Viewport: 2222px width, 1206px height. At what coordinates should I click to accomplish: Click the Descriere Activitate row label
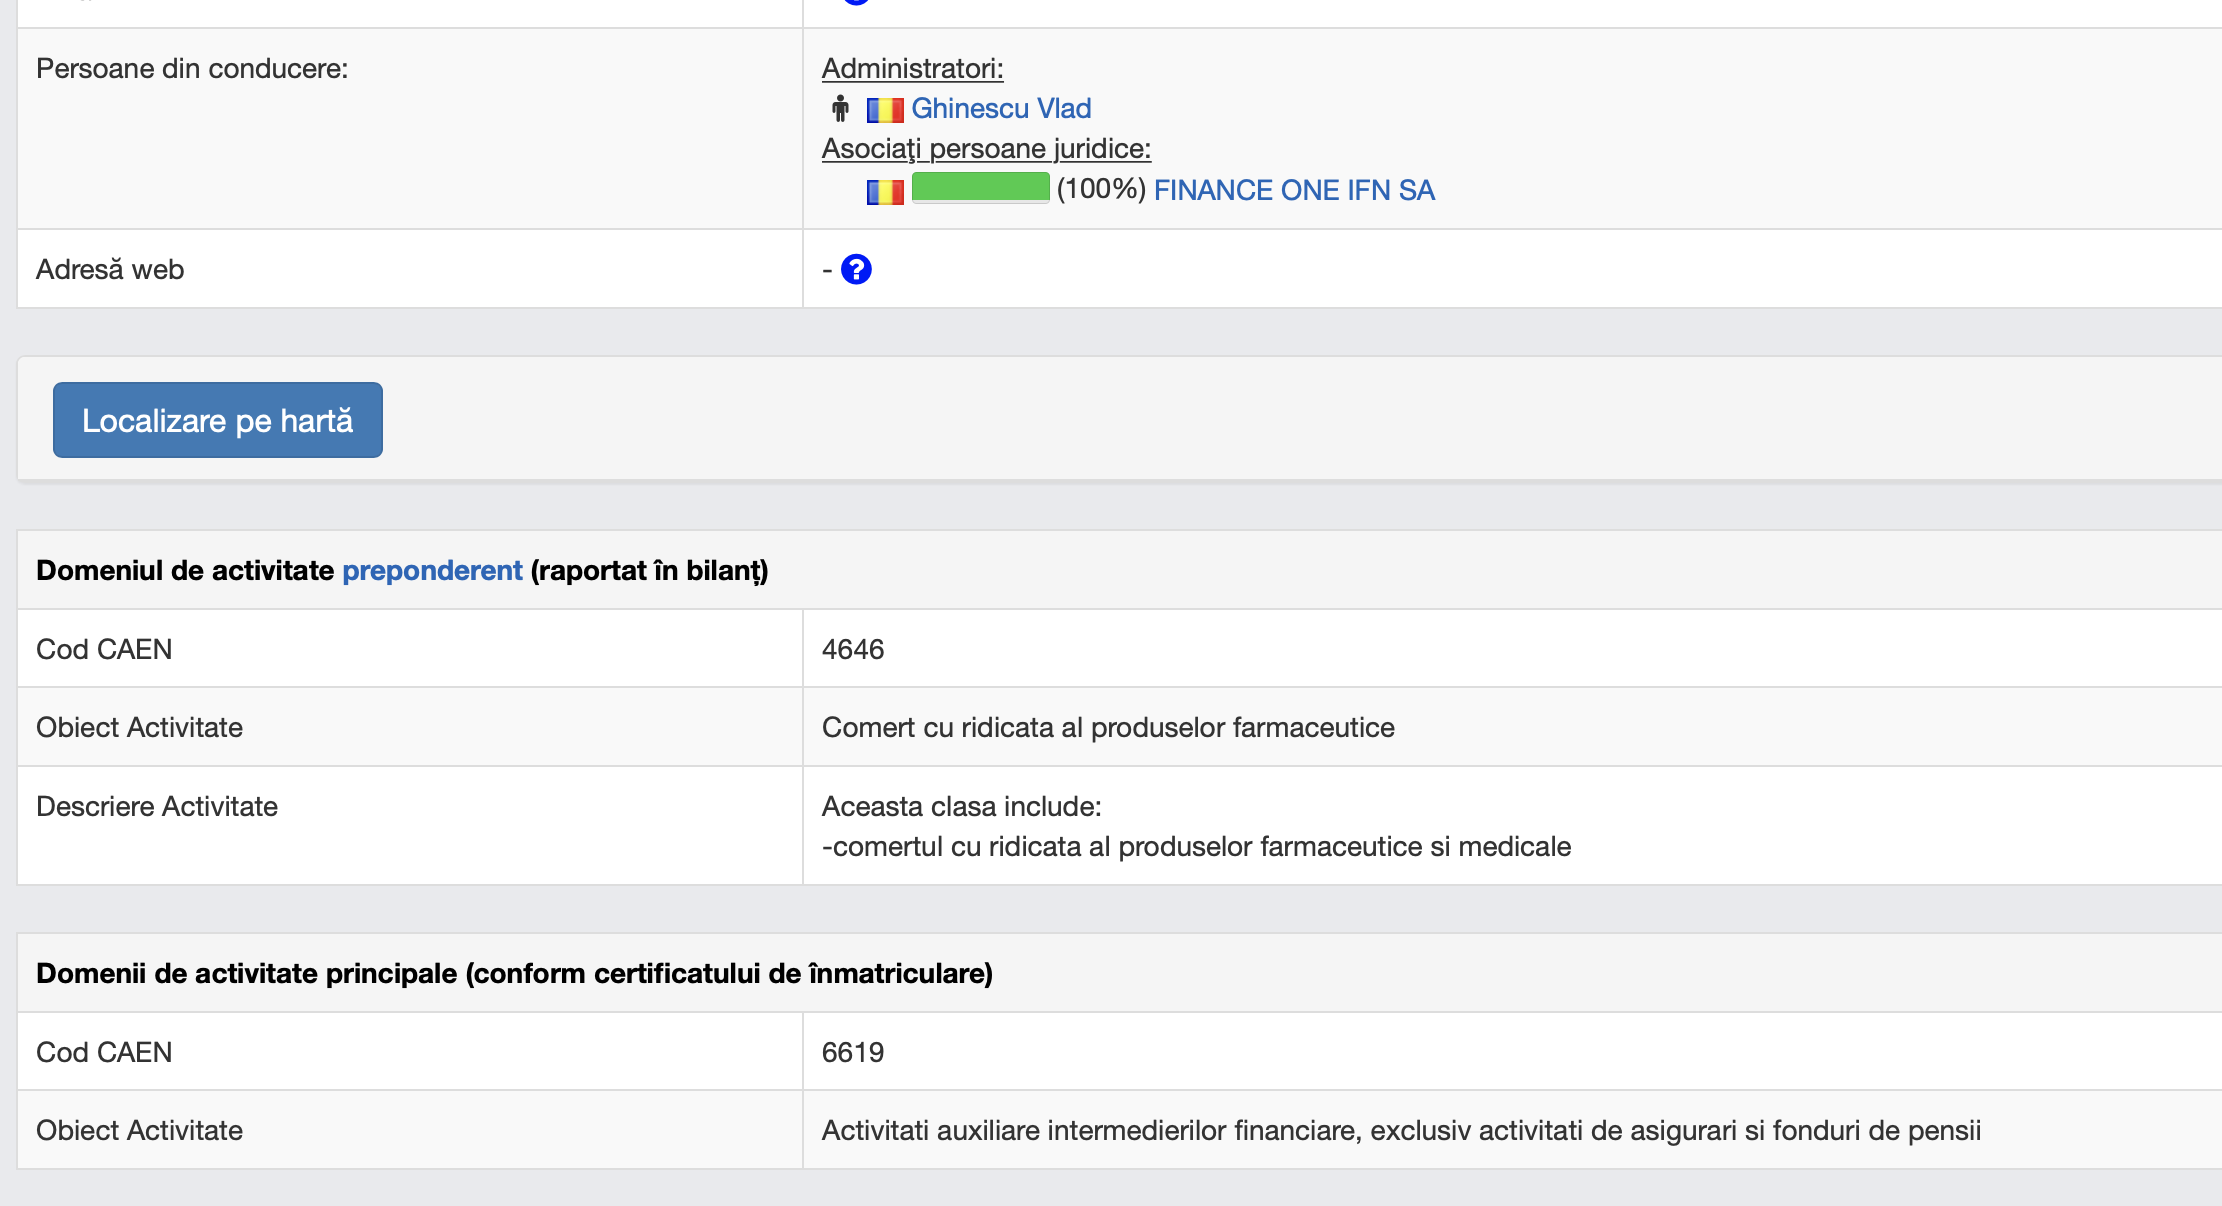(x=157, y=806)
